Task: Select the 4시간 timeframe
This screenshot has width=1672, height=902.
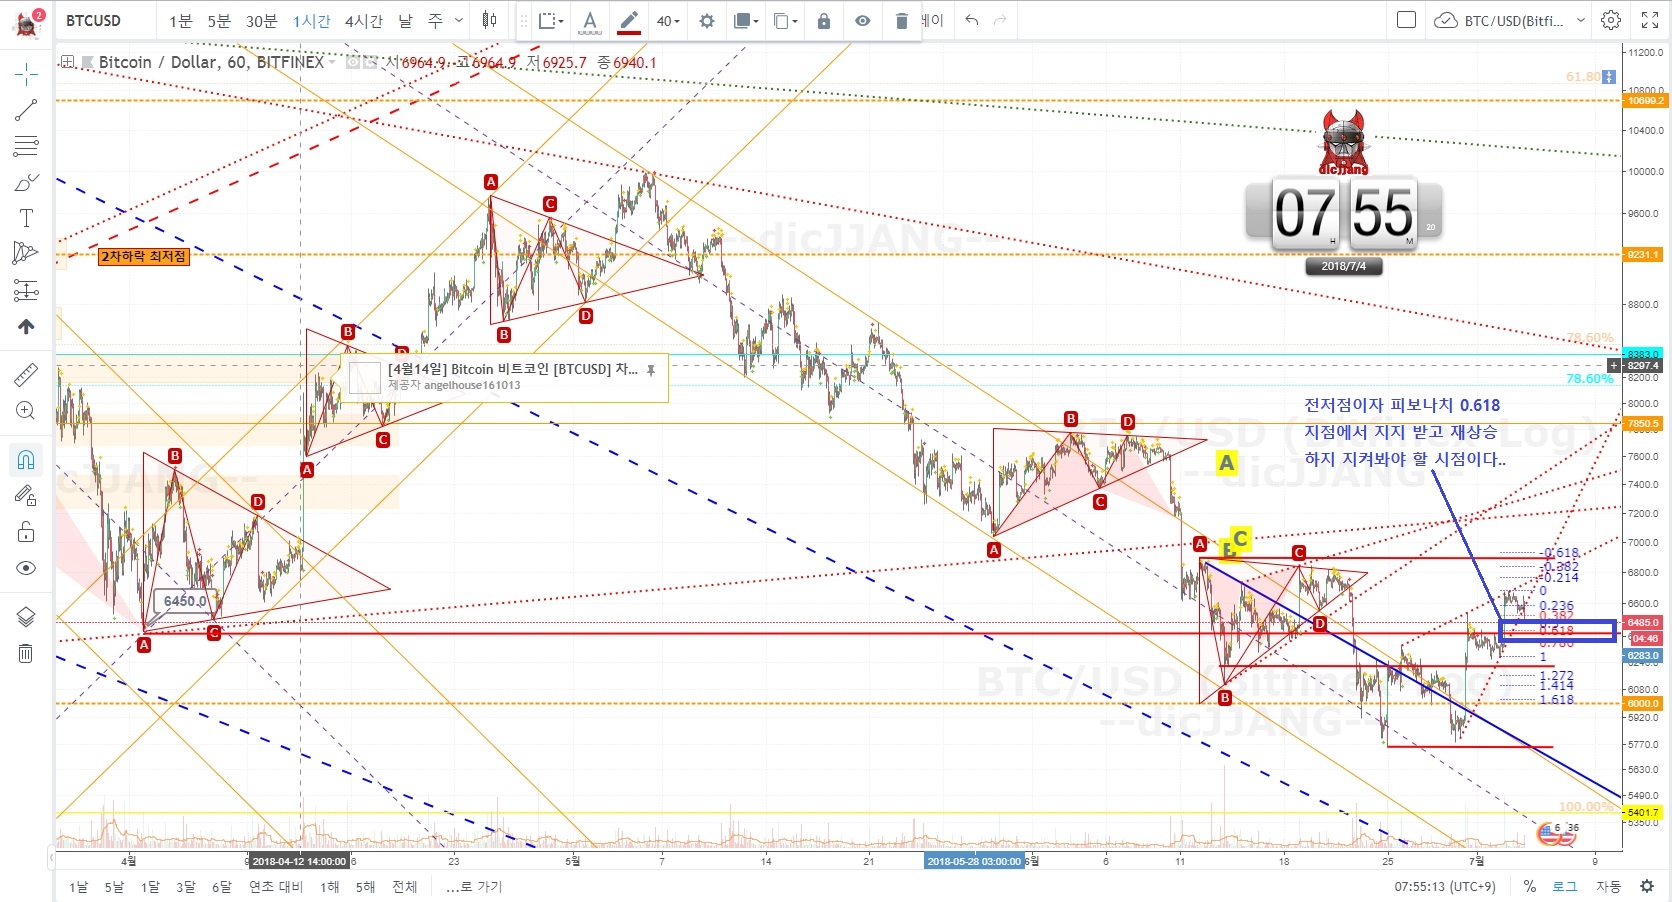Action: point(364,21)
